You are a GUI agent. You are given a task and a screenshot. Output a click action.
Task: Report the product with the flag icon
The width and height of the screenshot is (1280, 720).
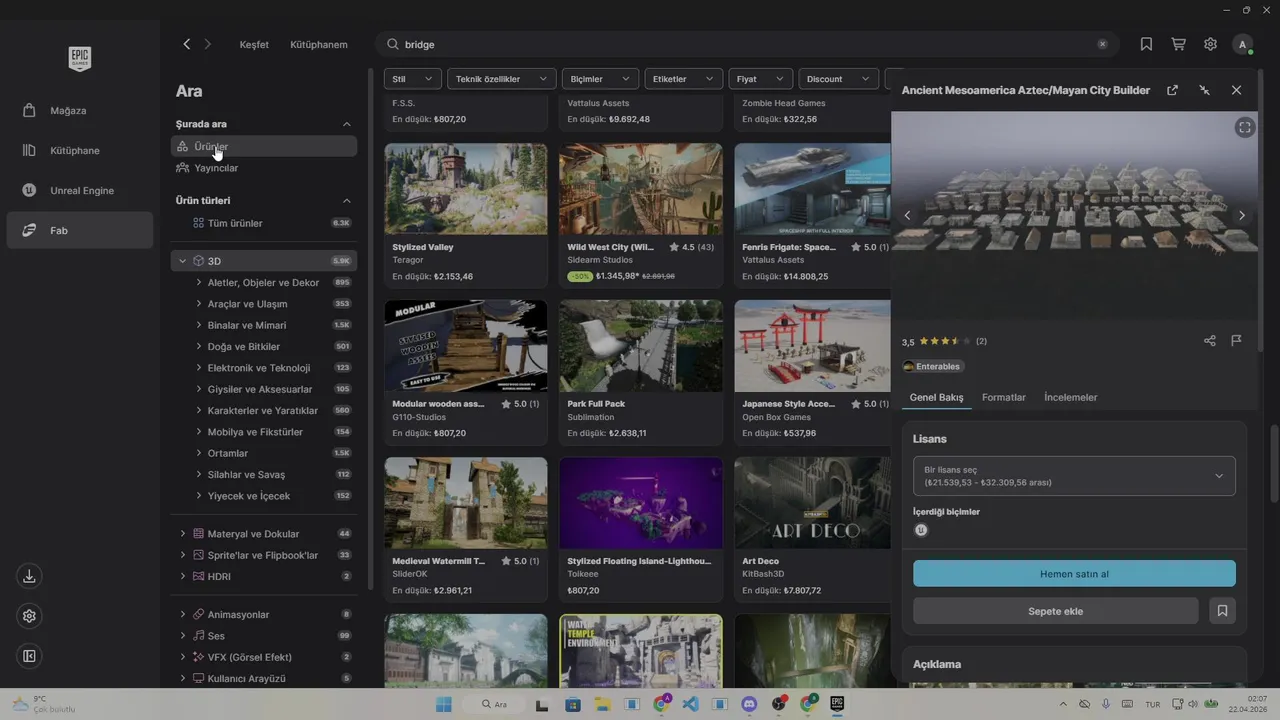click(x=1236, y=341)
